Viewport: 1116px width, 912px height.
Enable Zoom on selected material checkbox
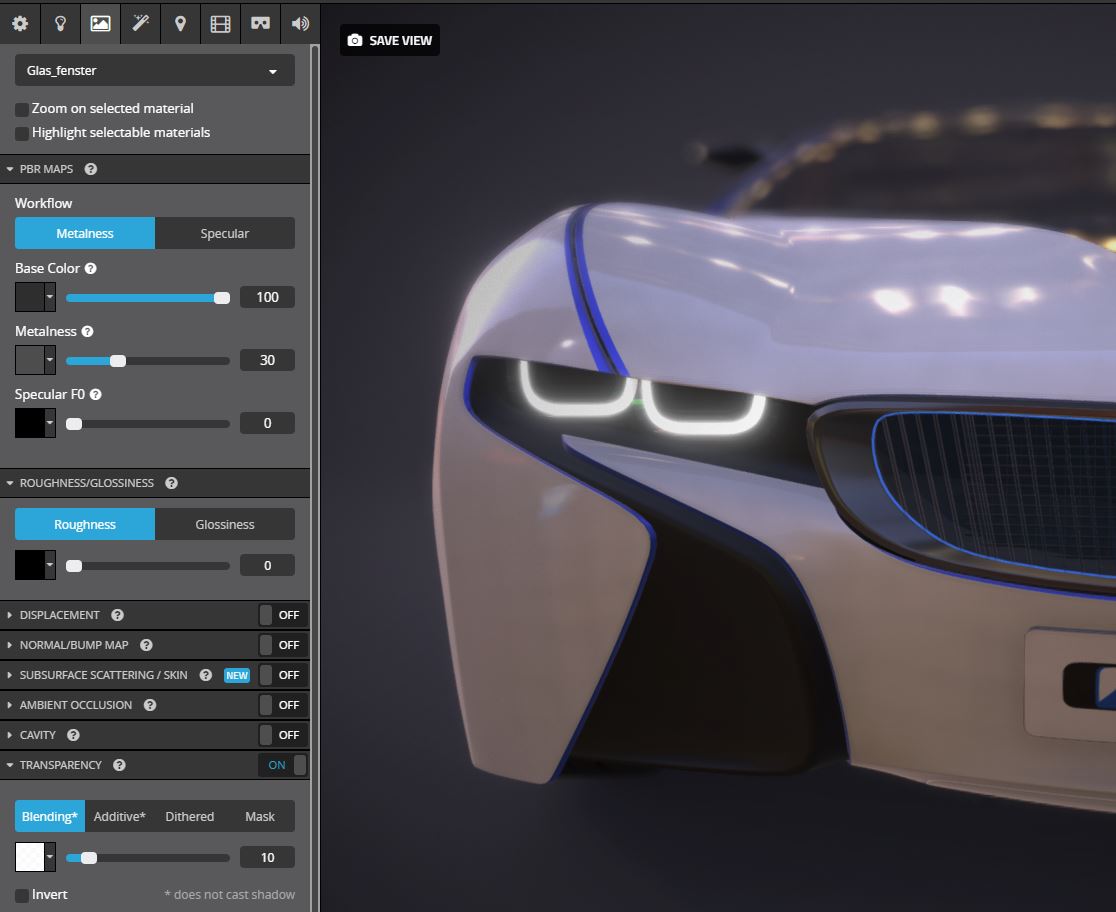tap(22, 109)
